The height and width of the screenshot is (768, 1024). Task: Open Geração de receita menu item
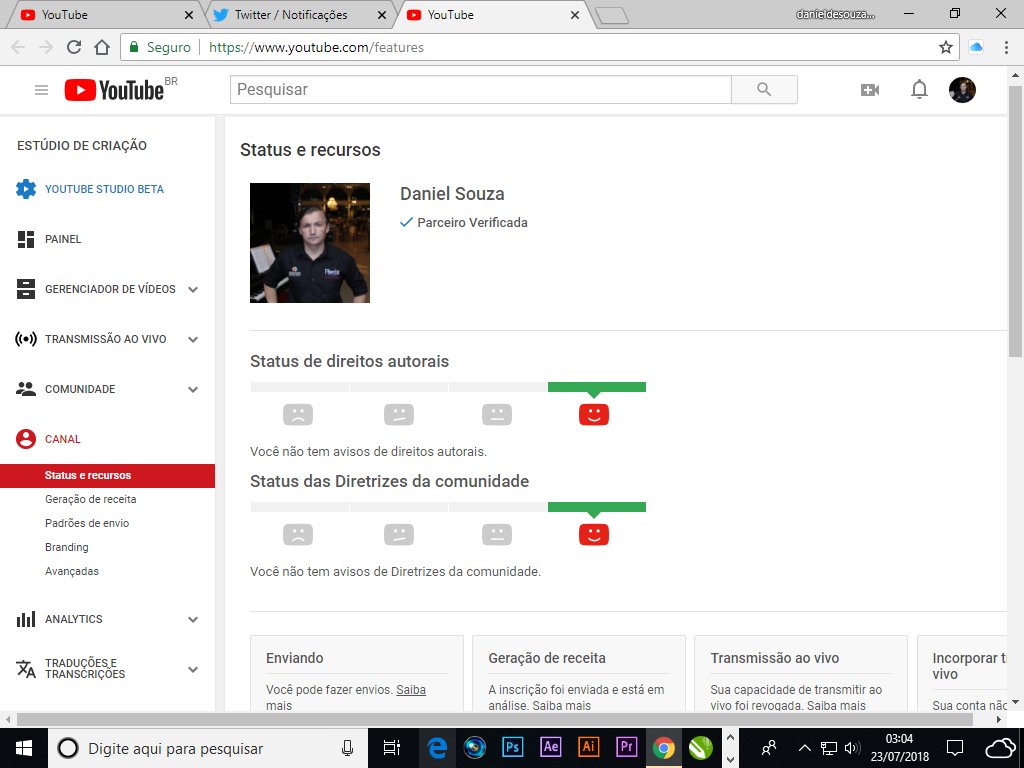pyautogui.click(x=91, y=499)
